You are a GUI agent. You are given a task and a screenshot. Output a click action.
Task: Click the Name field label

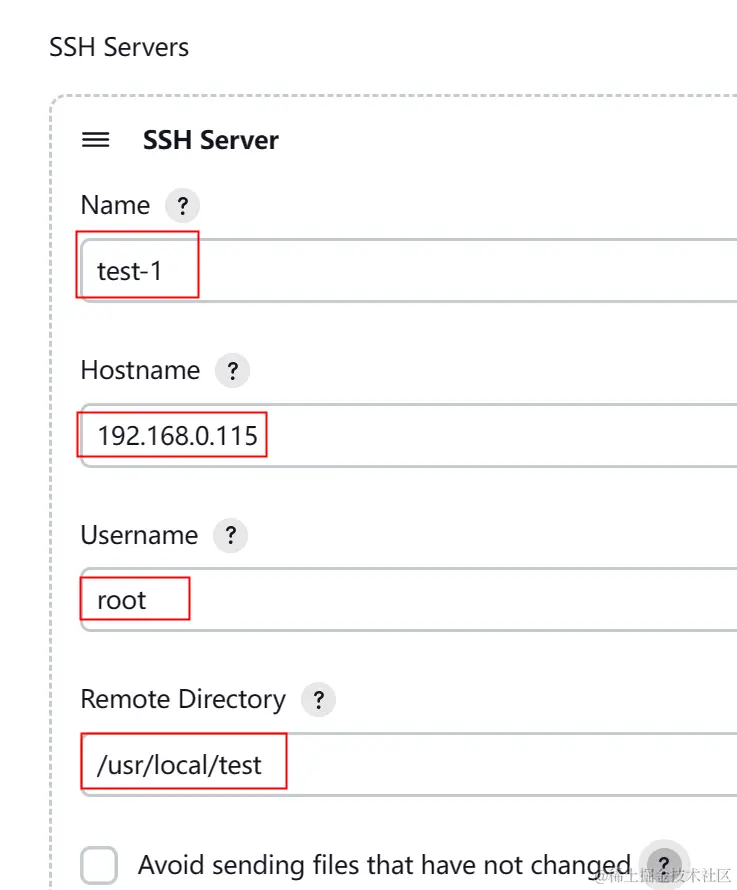(115, 205)
